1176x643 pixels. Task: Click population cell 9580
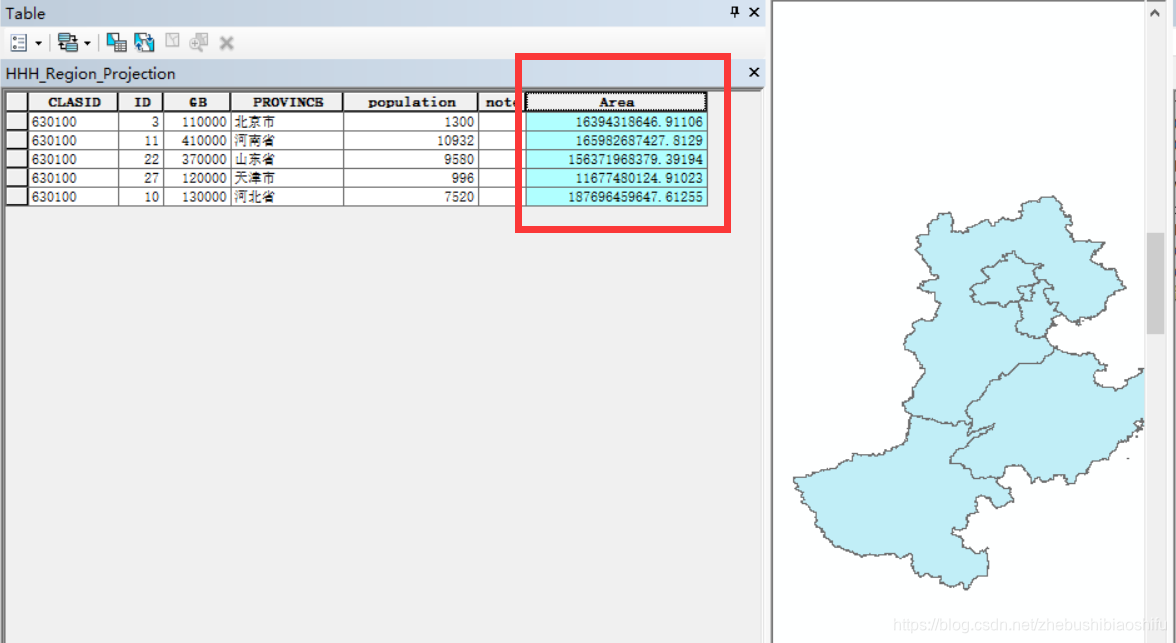411,159
